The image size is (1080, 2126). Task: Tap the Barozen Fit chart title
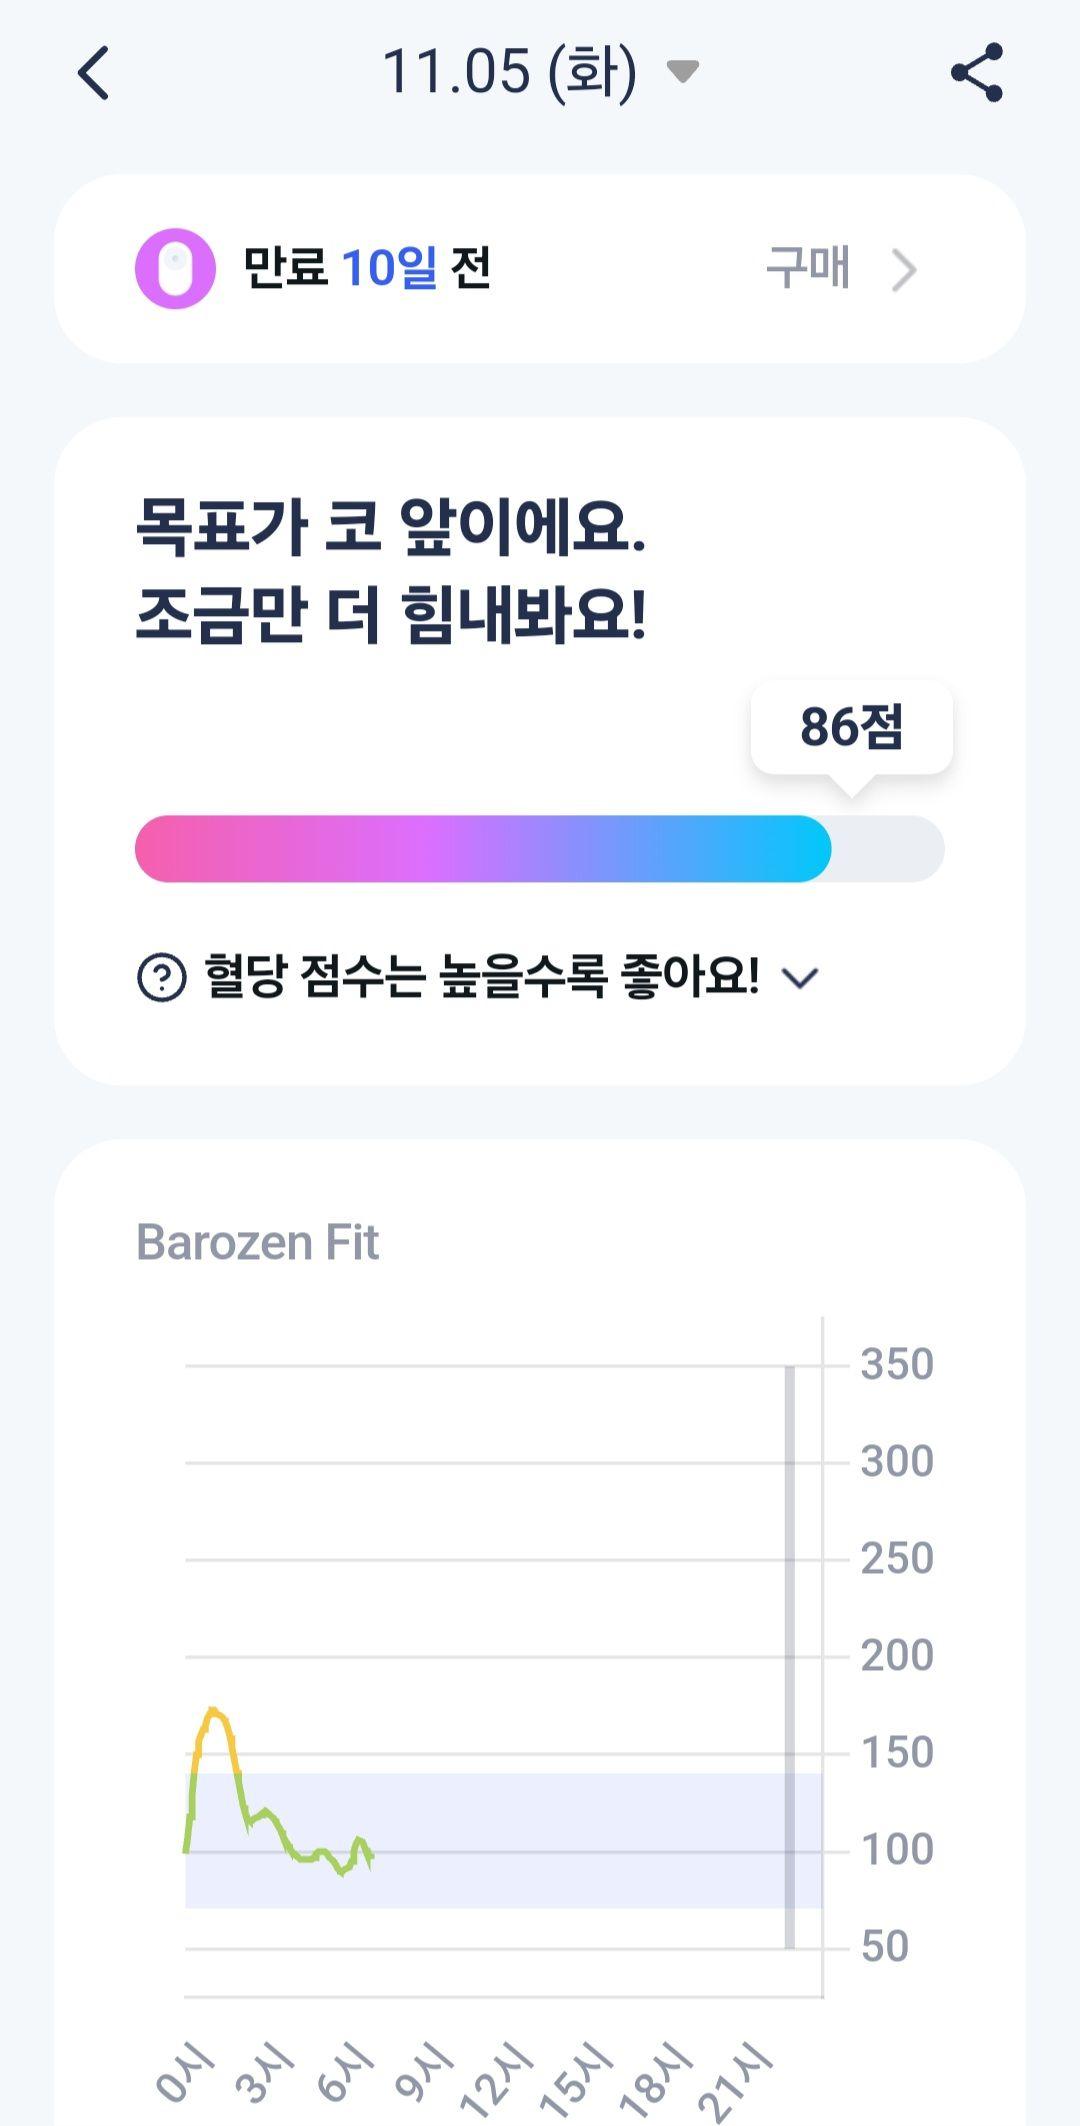pyautogui.click(x=257, y=1243)
